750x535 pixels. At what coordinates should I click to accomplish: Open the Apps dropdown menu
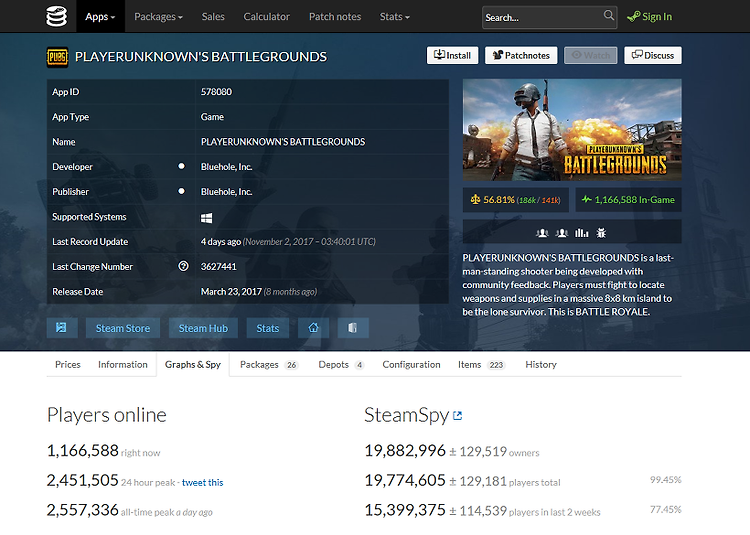(x=100, y=16)
